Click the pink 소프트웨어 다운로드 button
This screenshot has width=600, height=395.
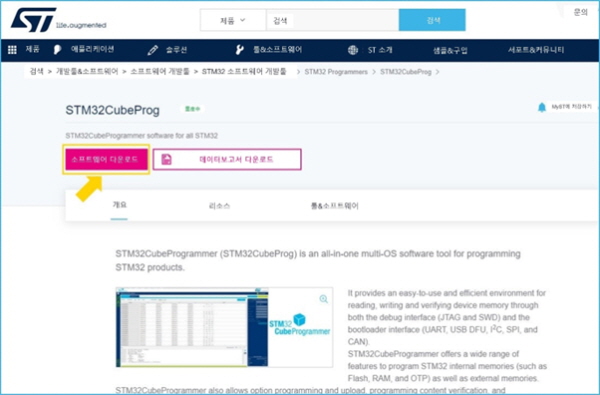106,159
